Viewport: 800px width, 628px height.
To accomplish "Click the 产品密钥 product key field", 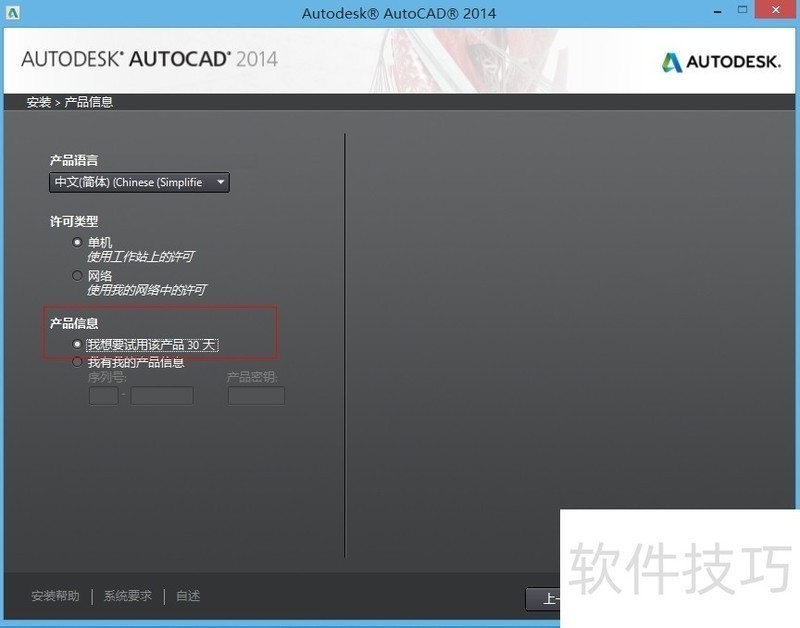I will pos(256,395).
